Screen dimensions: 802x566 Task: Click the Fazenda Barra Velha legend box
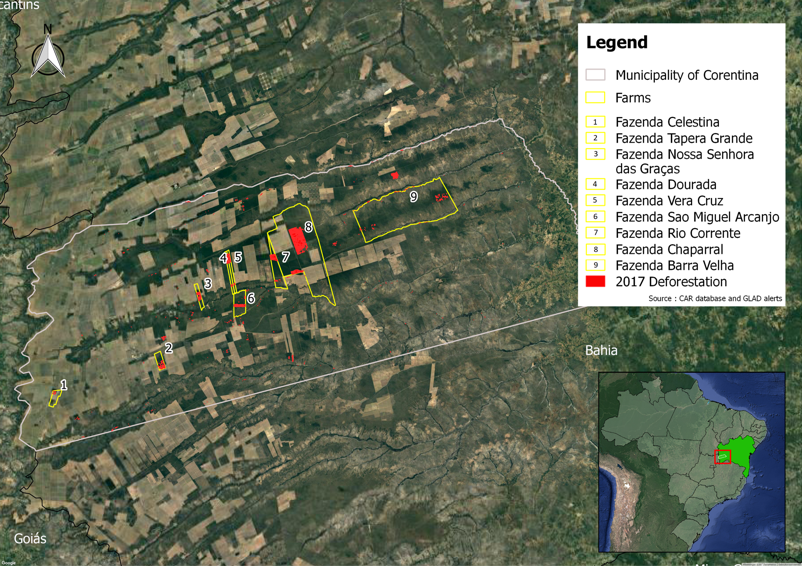[x=595, y=266]
